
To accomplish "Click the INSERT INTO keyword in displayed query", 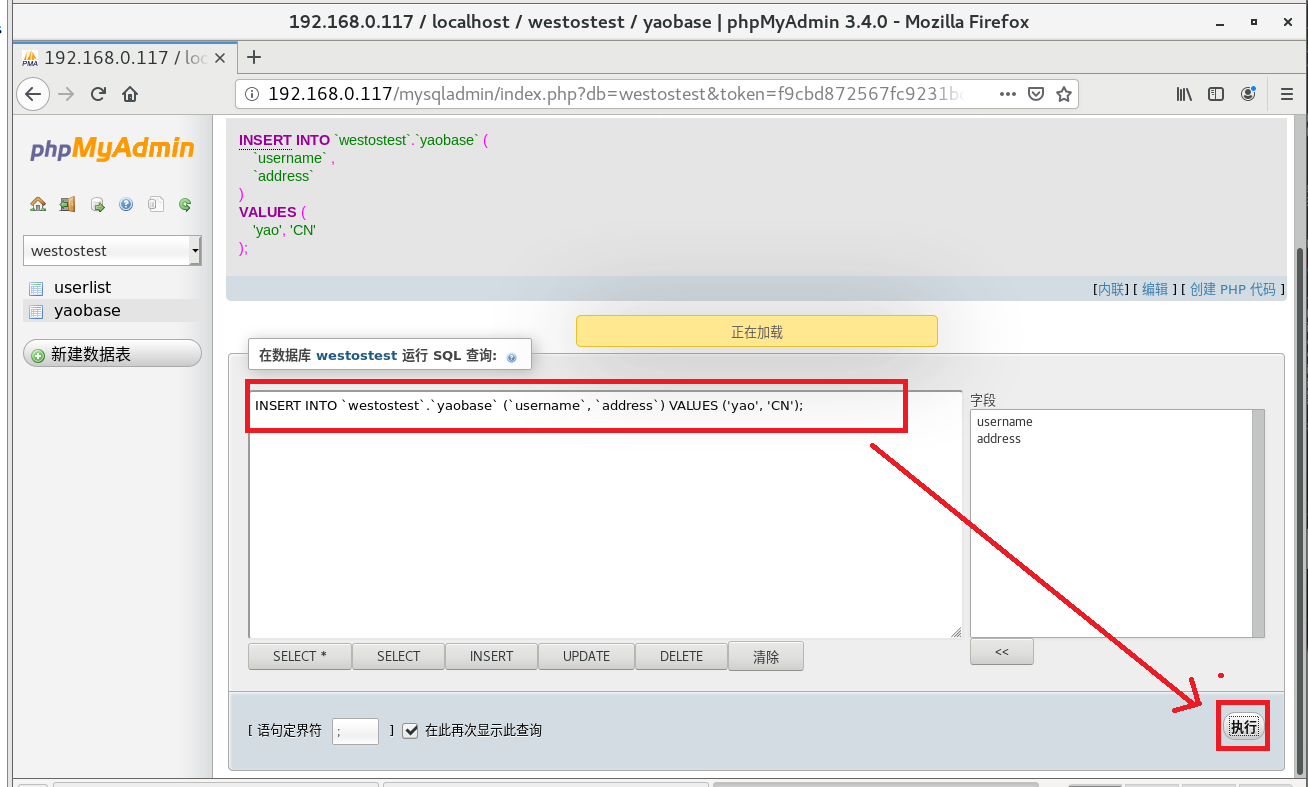I will (x=284, y=140).
